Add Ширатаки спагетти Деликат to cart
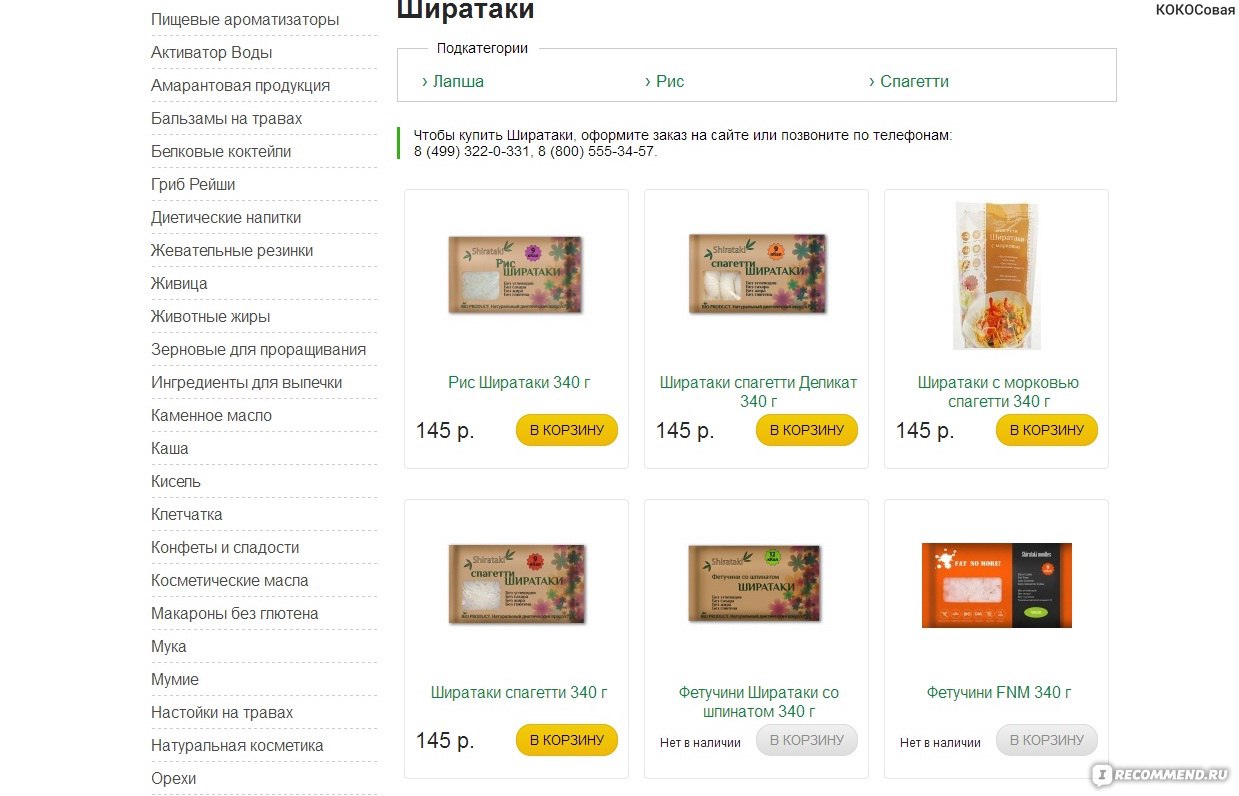 coord(807,430)
